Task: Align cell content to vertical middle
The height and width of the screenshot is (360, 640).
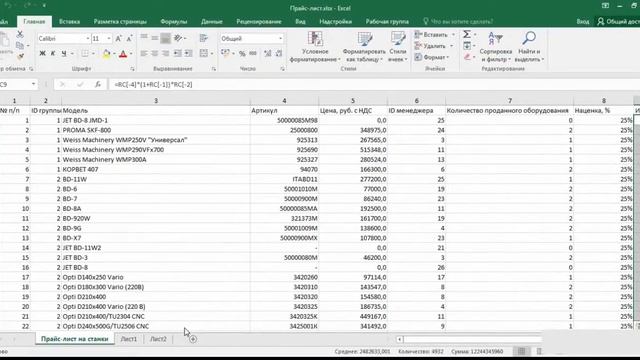Action: tap(154, 38)
